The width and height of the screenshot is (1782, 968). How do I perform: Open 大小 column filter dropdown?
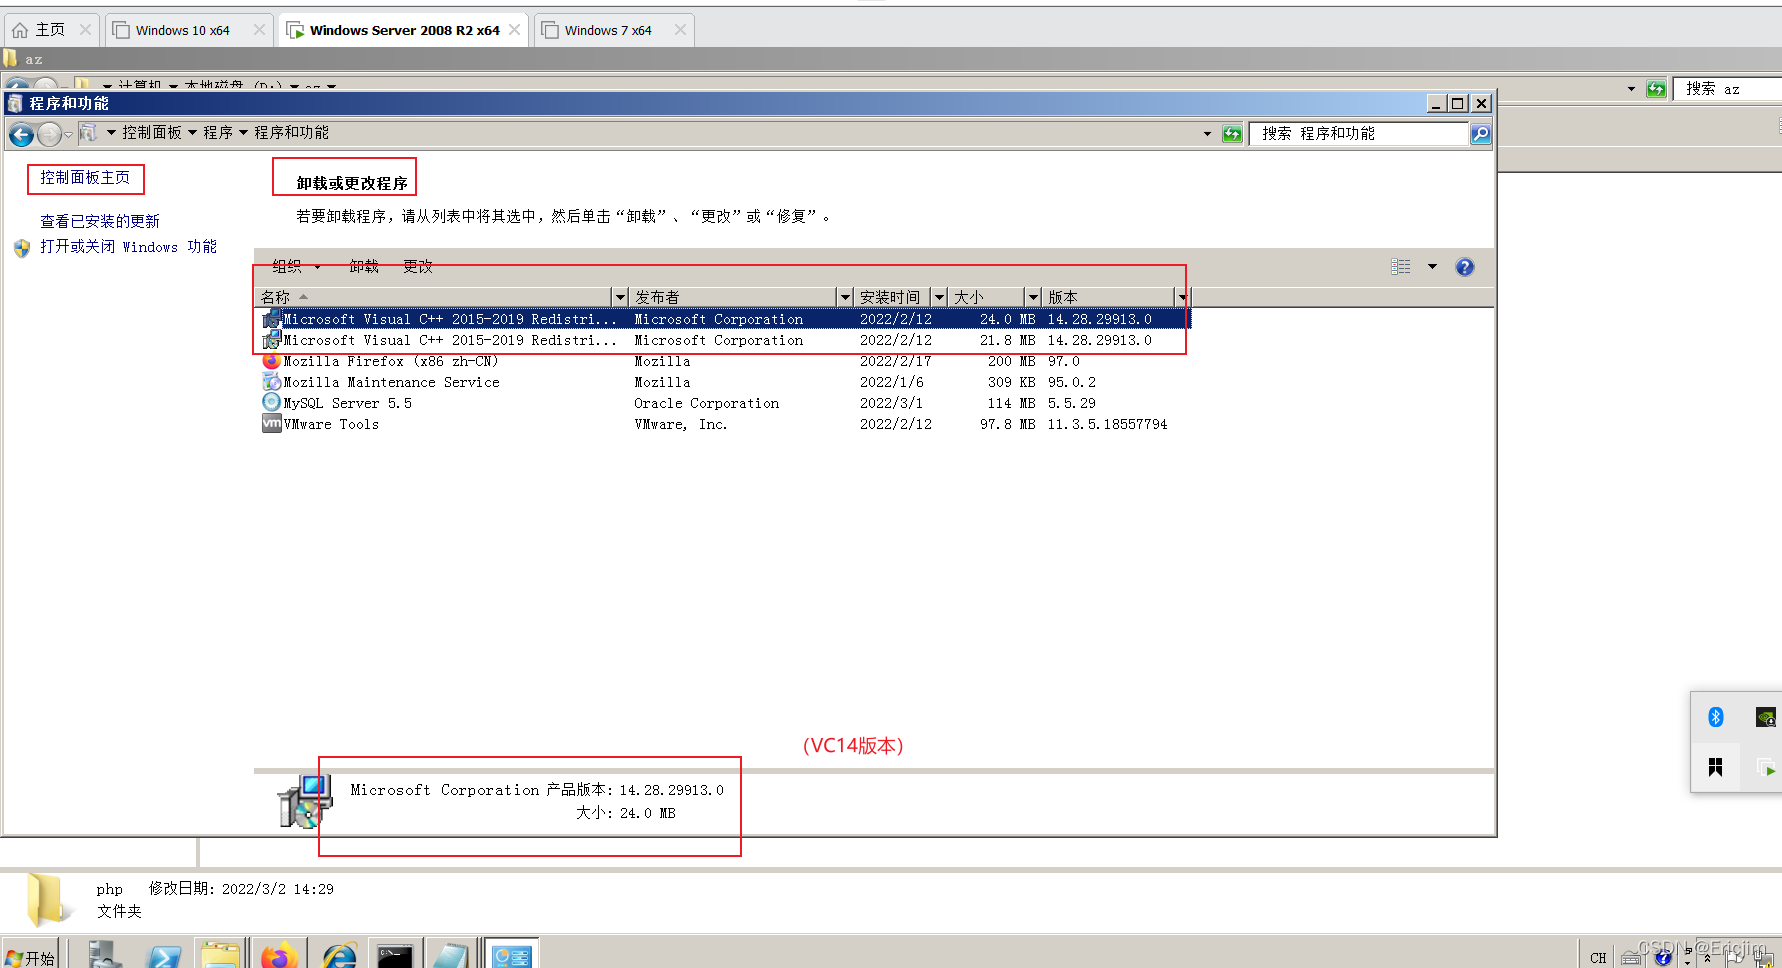[1033, 297]
